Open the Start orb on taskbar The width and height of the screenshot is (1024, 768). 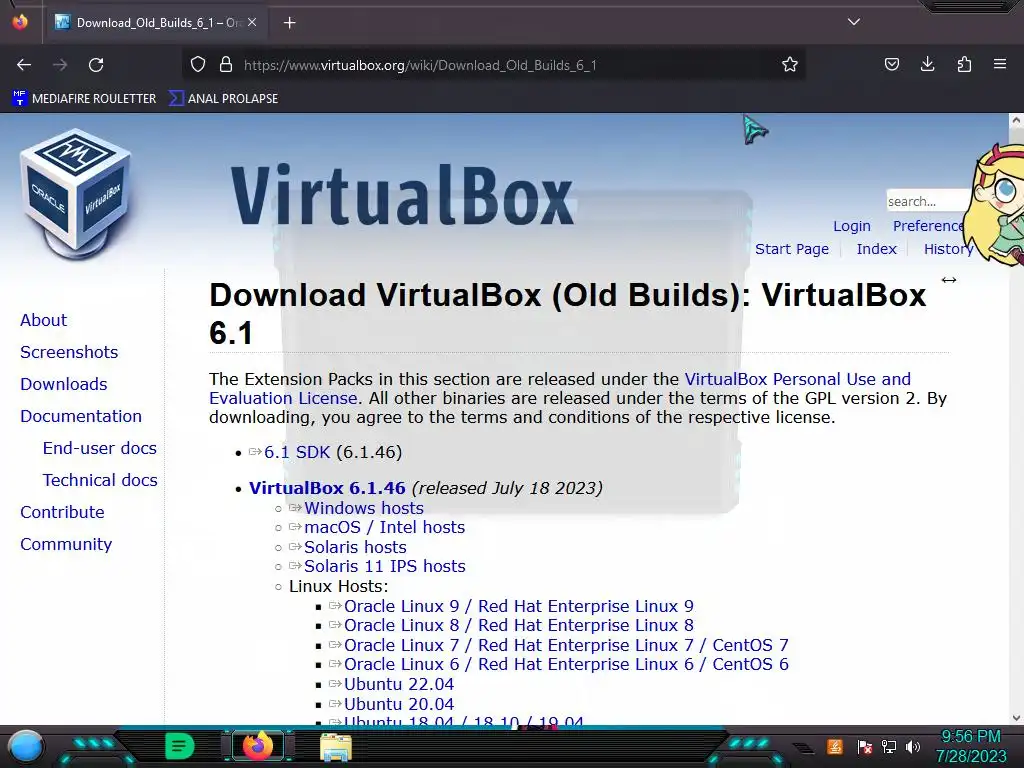[26, 746]
